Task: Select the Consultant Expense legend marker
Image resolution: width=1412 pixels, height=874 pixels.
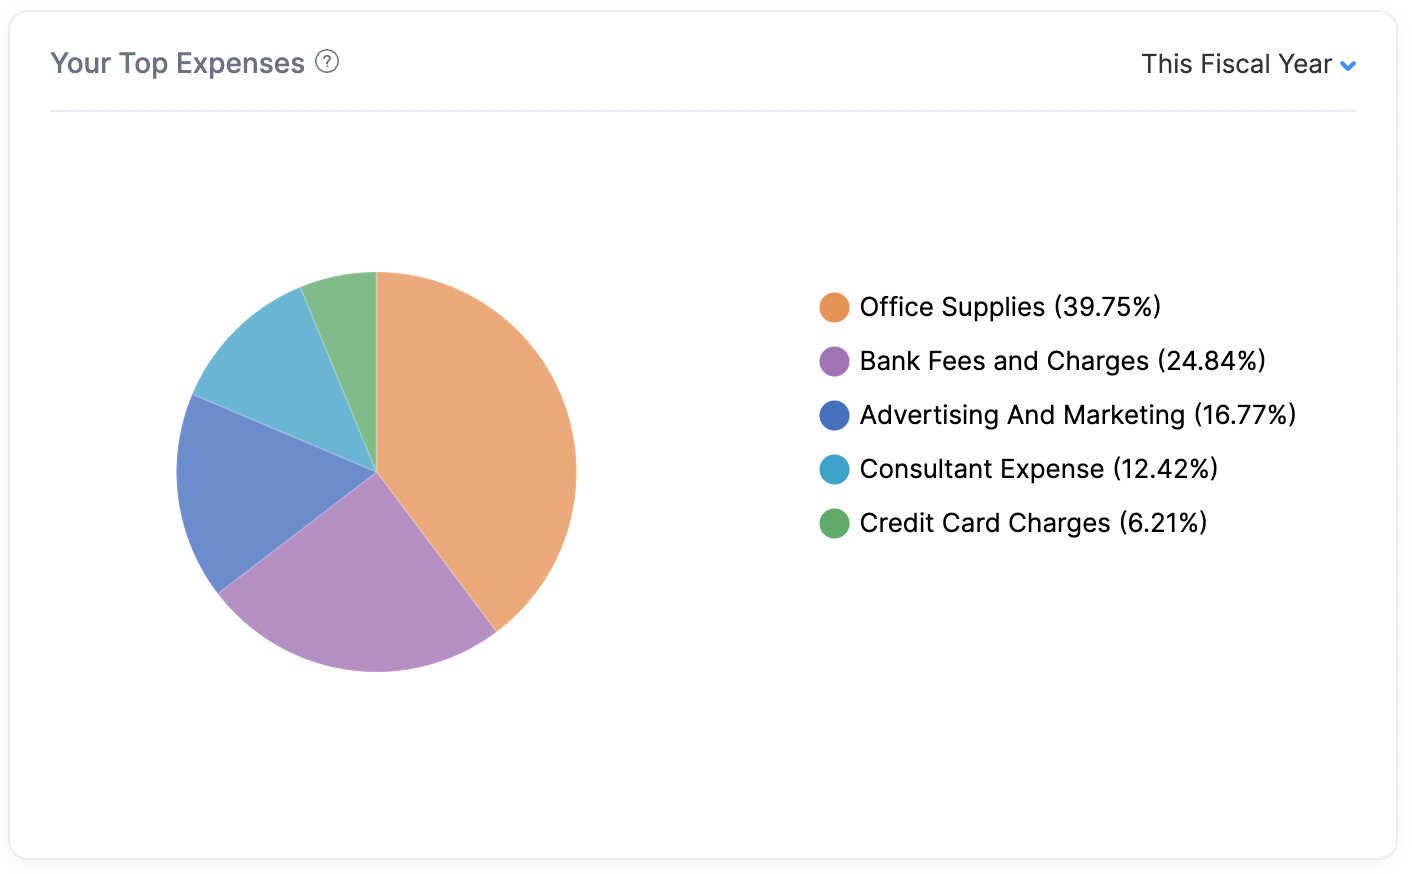Action: [834, 469]
